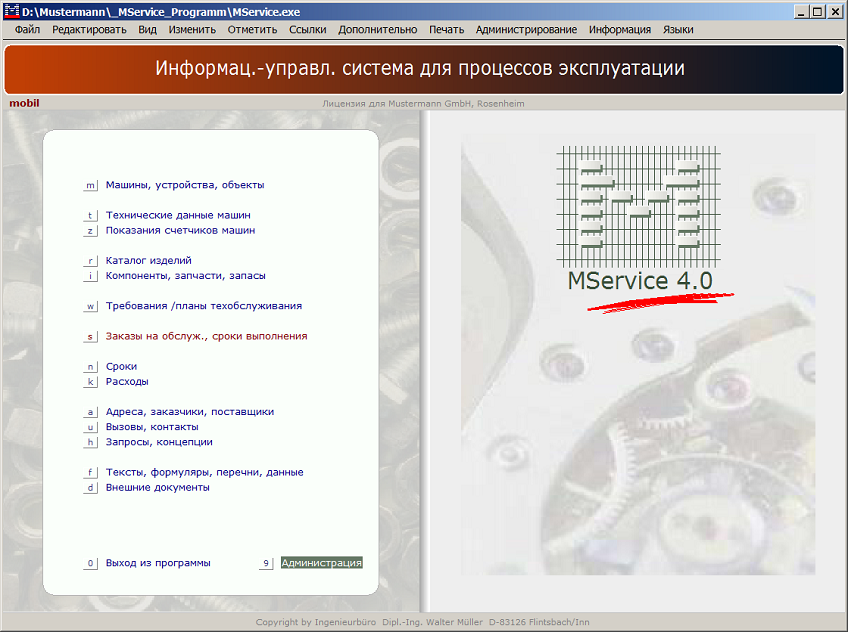Open the Файл menu
848x632 pixels.
point(28,30)
